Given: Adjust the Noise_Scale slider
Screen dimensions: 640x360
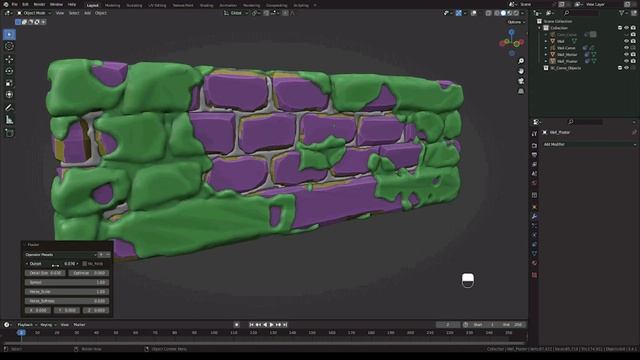Looking at the screenshot, I should coord(67,292).
